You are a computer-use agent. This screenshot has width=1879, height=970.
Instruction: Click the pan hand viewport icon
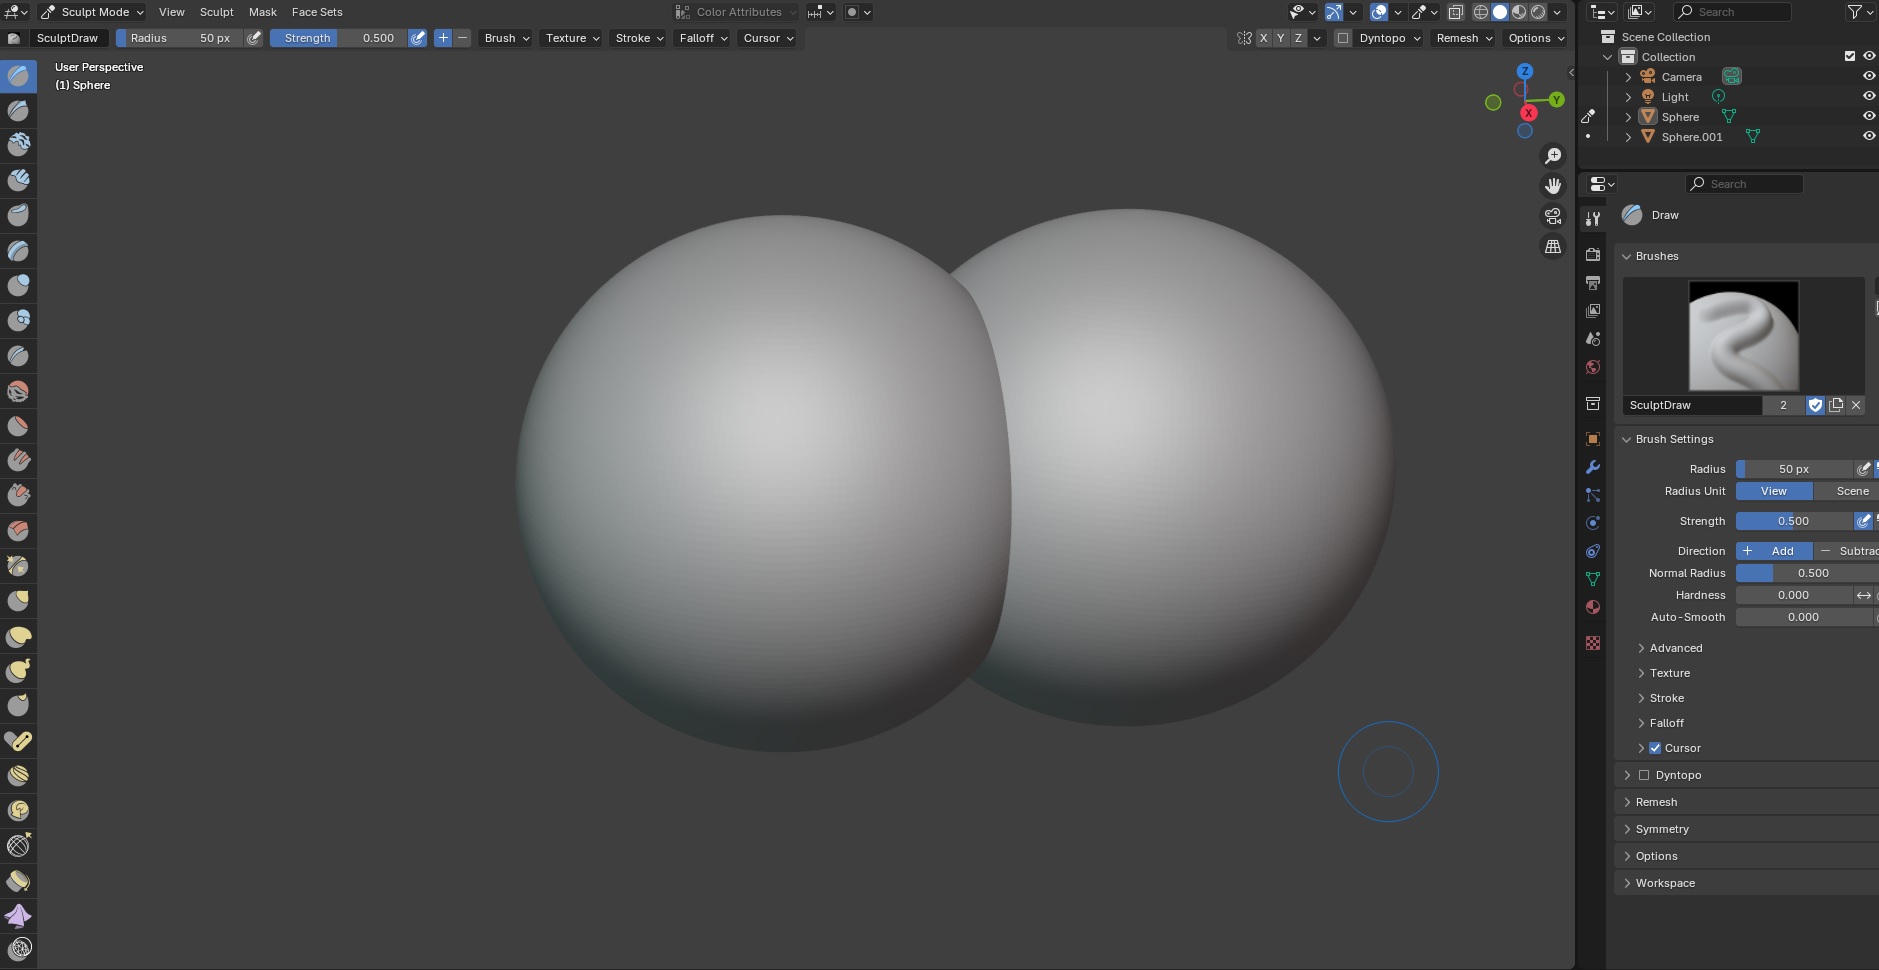(x=1553, y=186)
